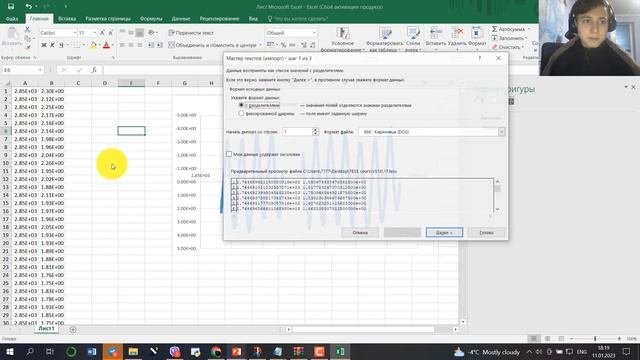This screenshot has width=640, height=360.
Task: Expand the Name Box dropdown arrow
Action: pyautogui.click(x=40, y=70)
